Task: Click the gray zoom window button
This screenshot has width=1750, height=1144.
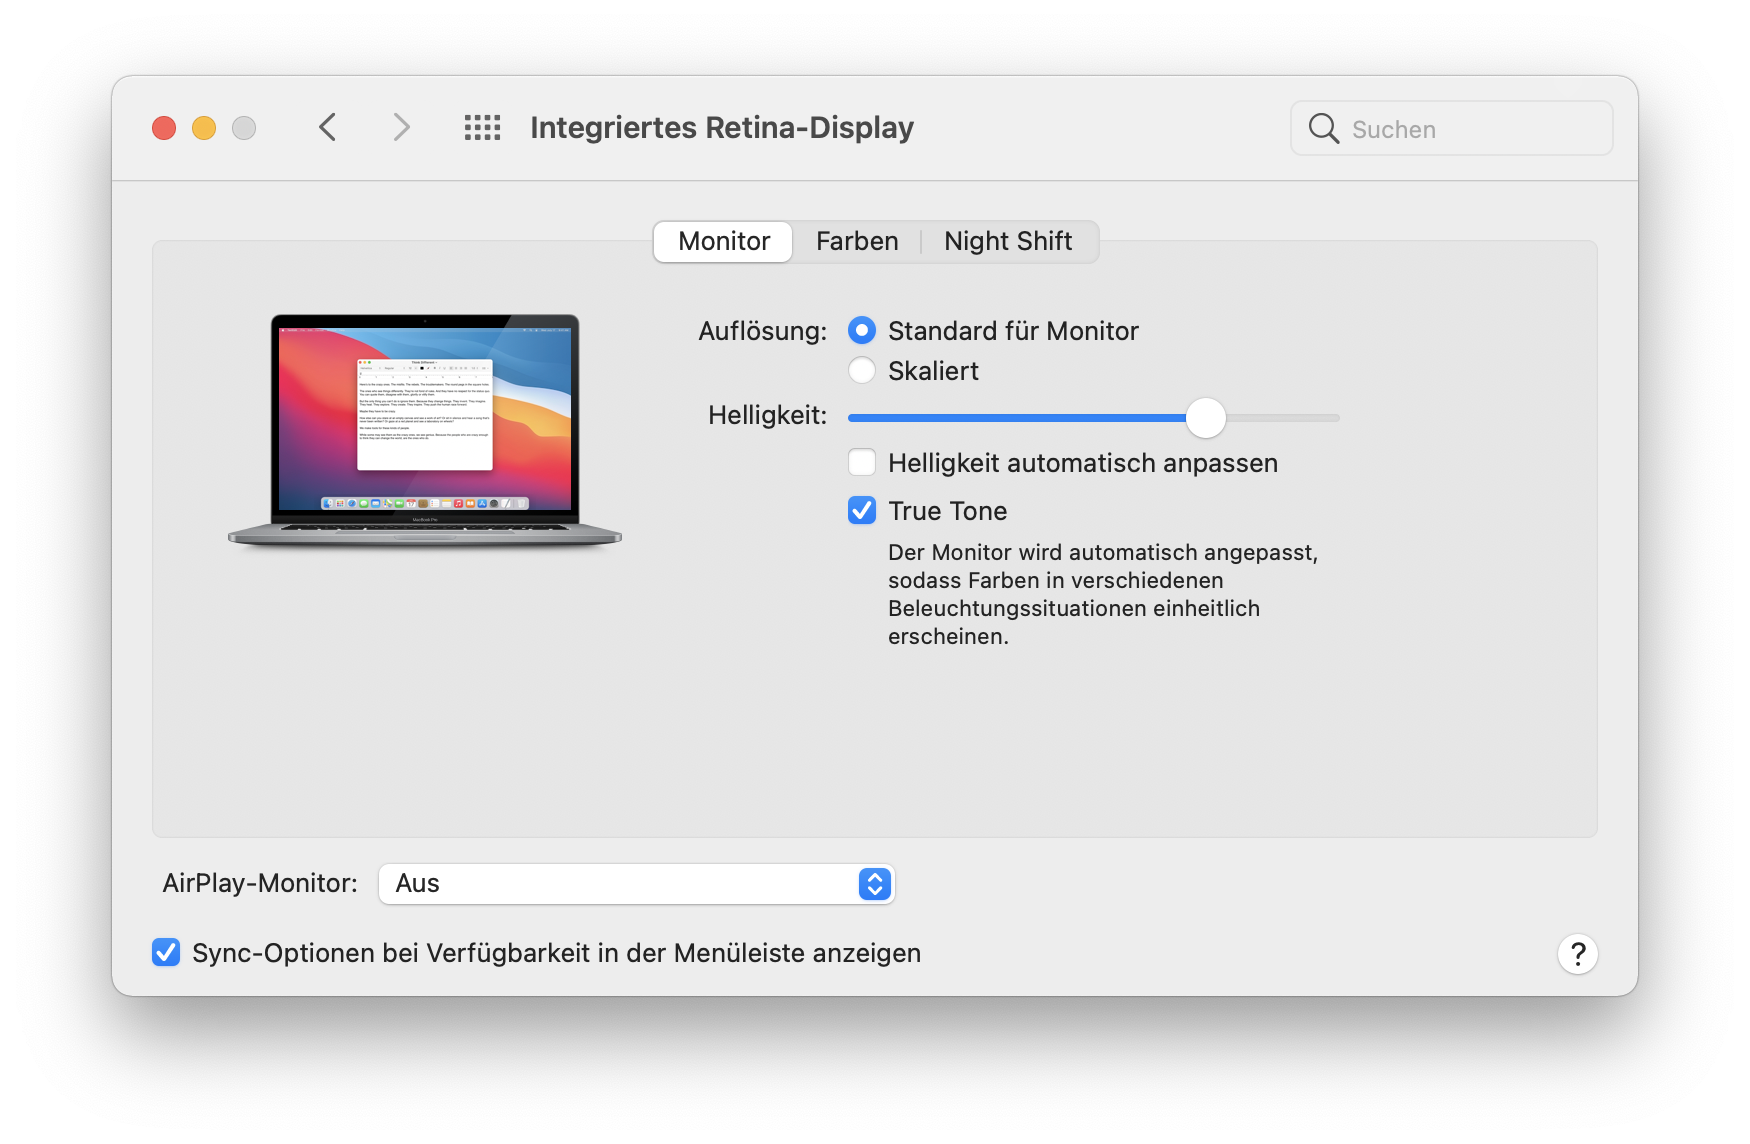Action: (244, 128)
